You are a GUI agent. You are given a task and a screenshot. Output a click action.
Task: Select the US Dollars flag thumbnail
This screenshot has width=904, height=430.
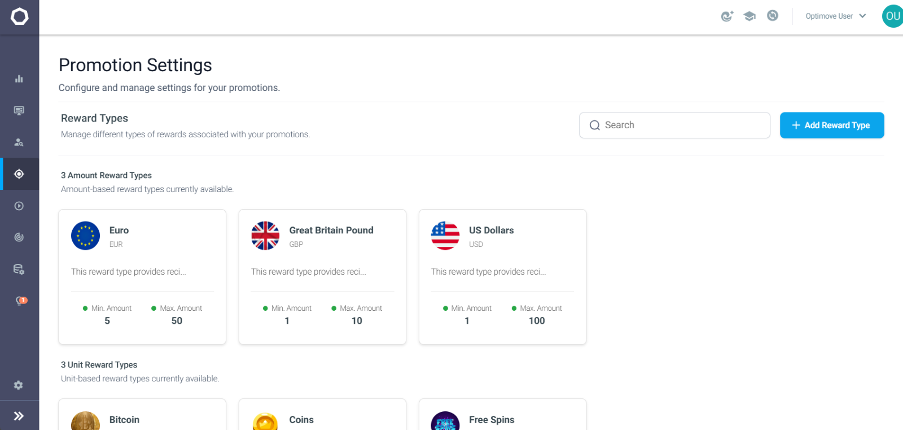445,236
